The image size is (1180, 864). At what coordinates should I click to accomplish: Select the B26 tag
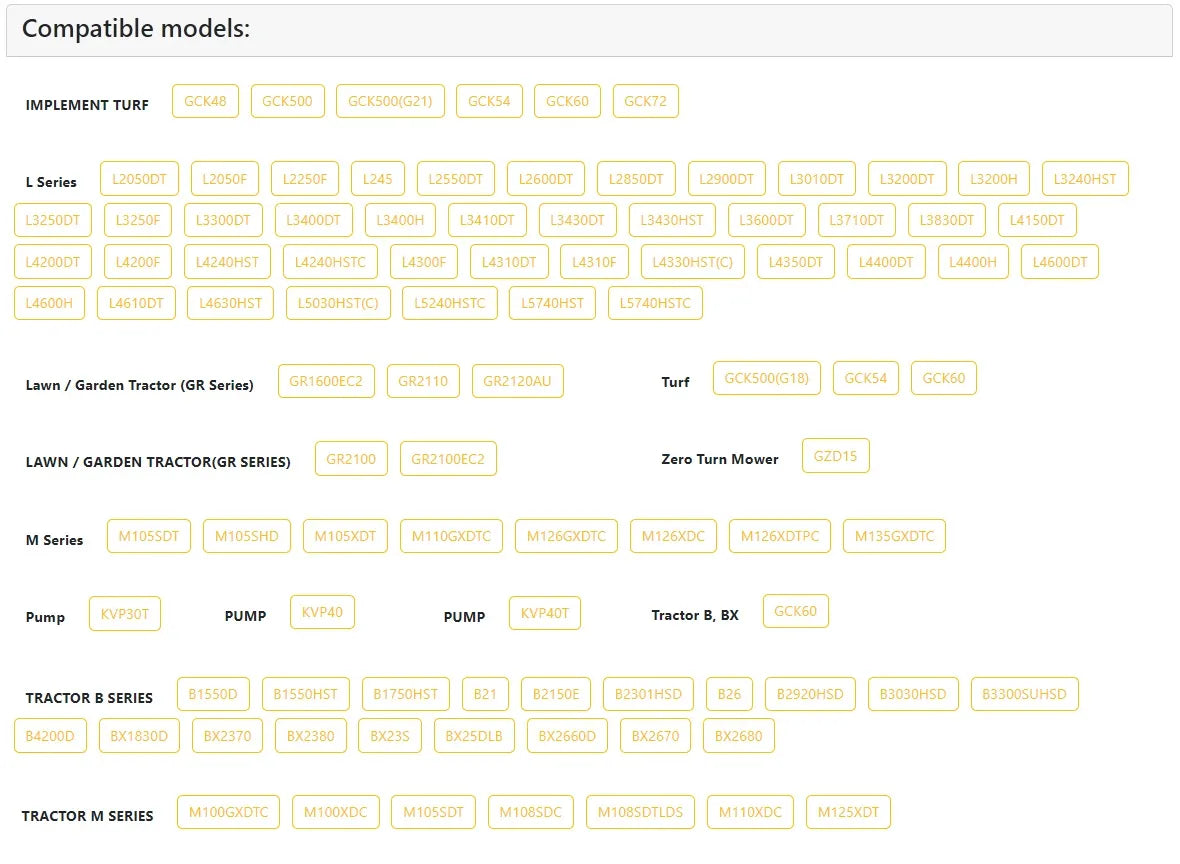pos(729,694)
